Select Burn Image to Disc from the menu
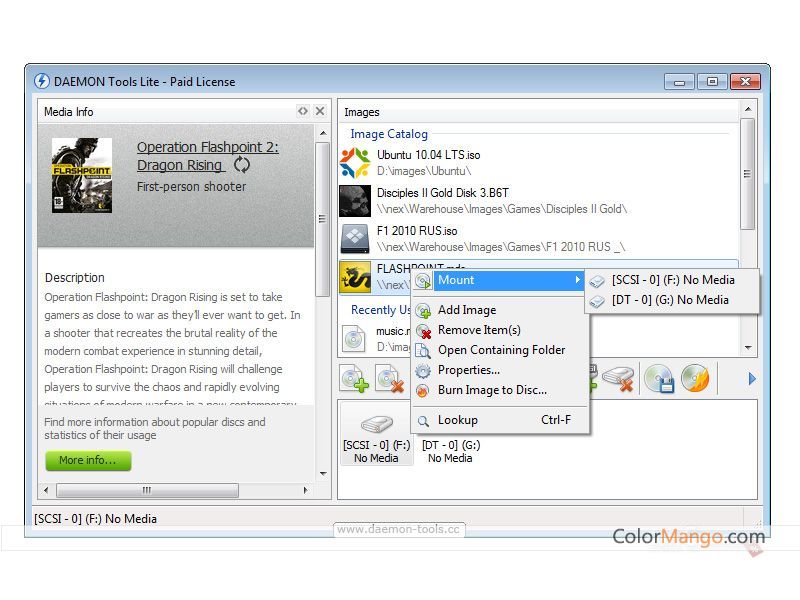The height and width of the screenshot is (600, 800). click(497, 390)
